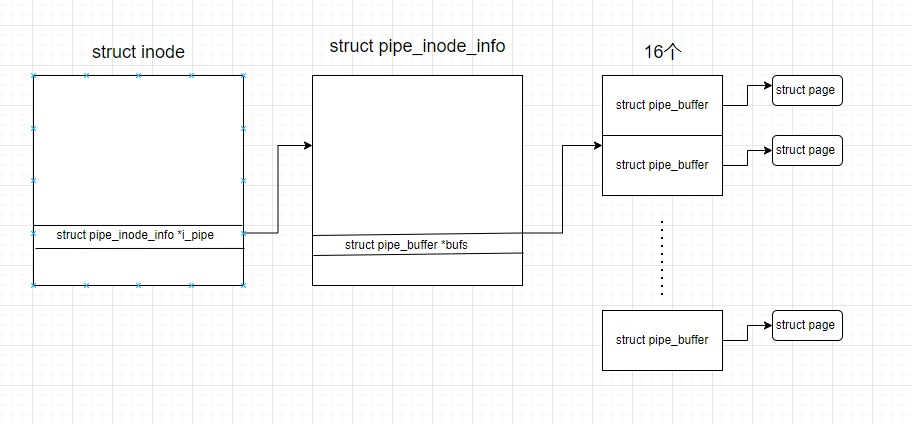Click top-right blue connection point of inode box
This screenshot has width=912, height=424.
click(244, 76)
